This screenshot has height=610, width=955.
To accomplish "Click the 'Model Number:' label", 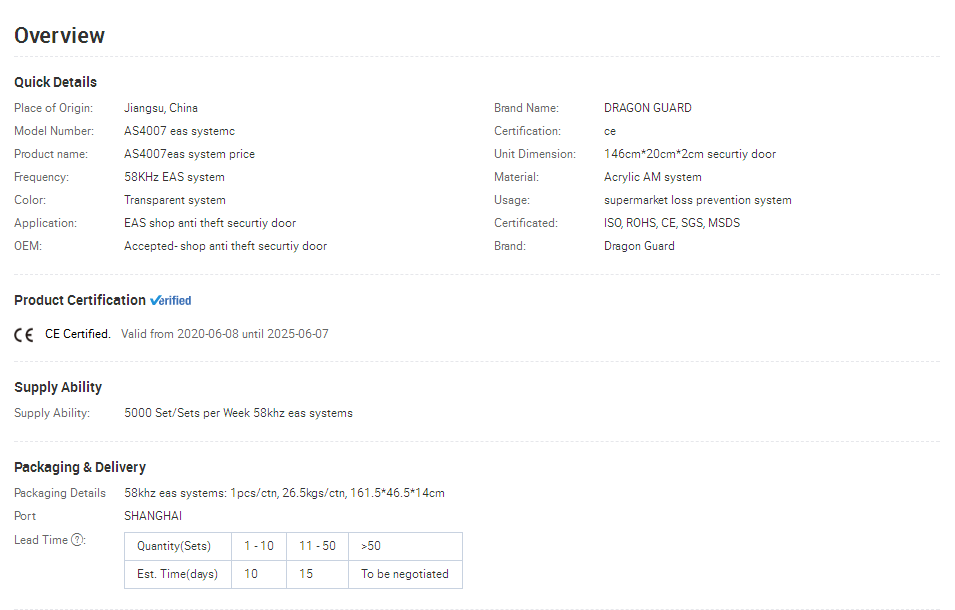I will click(54, 131).
